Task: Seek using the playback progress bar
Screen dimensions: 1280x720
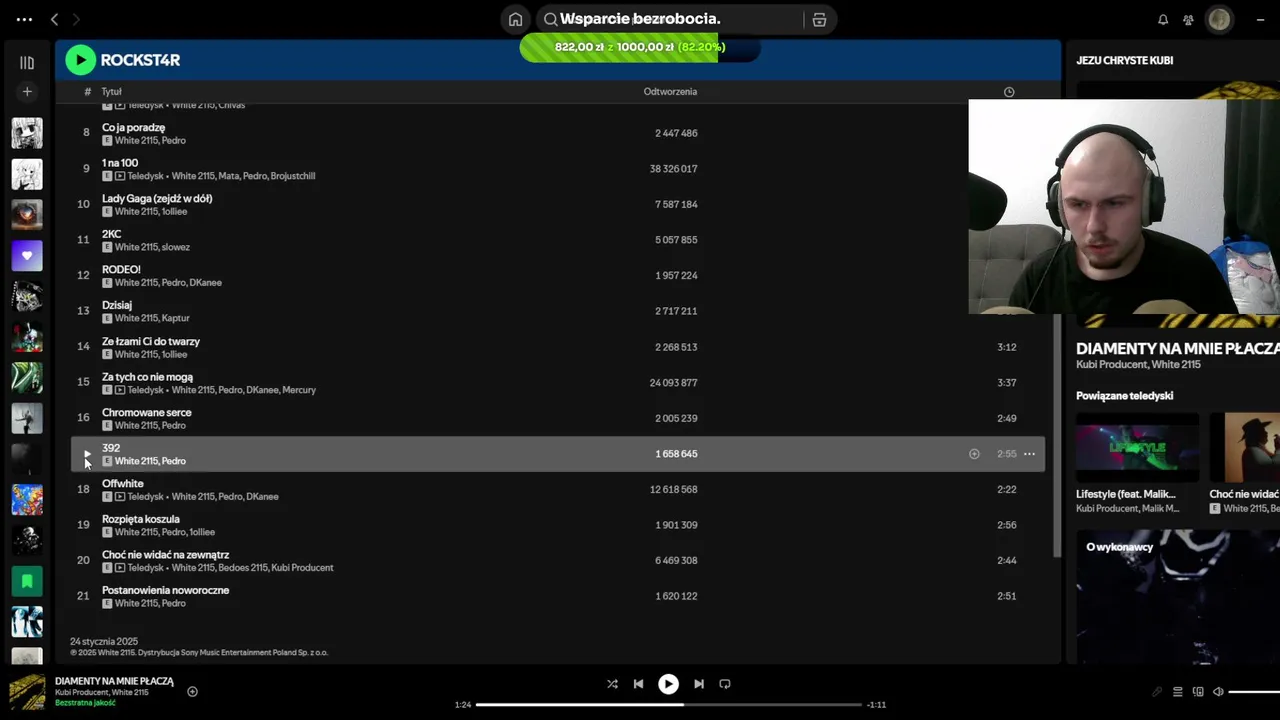Action: (x=668, y=705)
